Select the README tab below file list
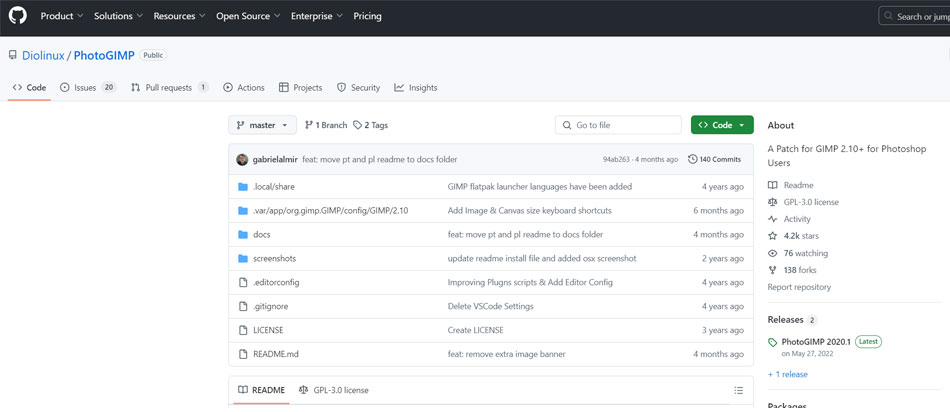The width and height of the screenshot is (950, 412). point(261,390)
